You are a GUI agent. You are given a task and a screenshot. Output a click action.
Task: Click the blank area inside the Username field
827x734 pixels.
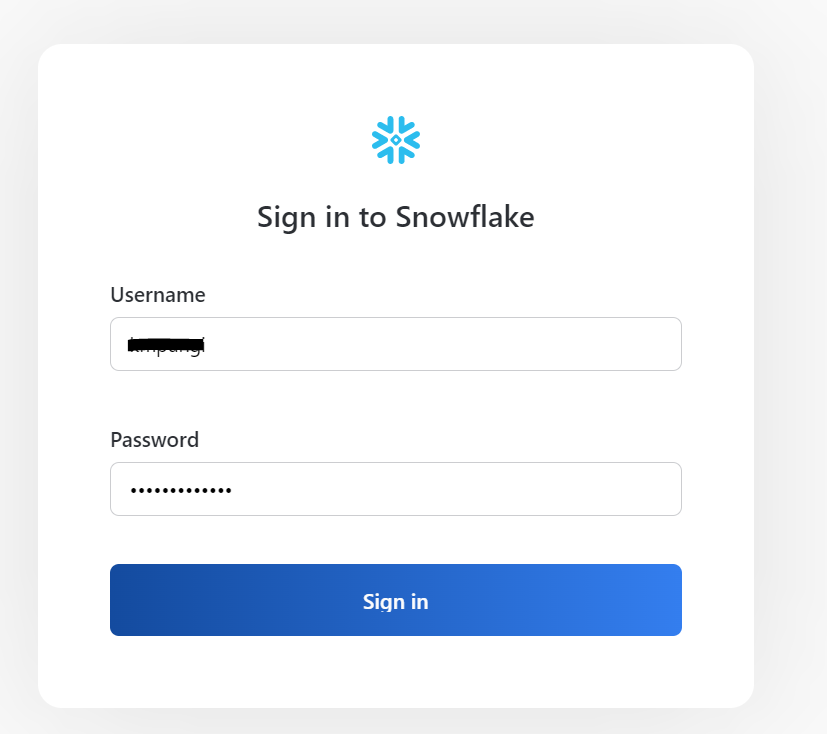(450, 344)
